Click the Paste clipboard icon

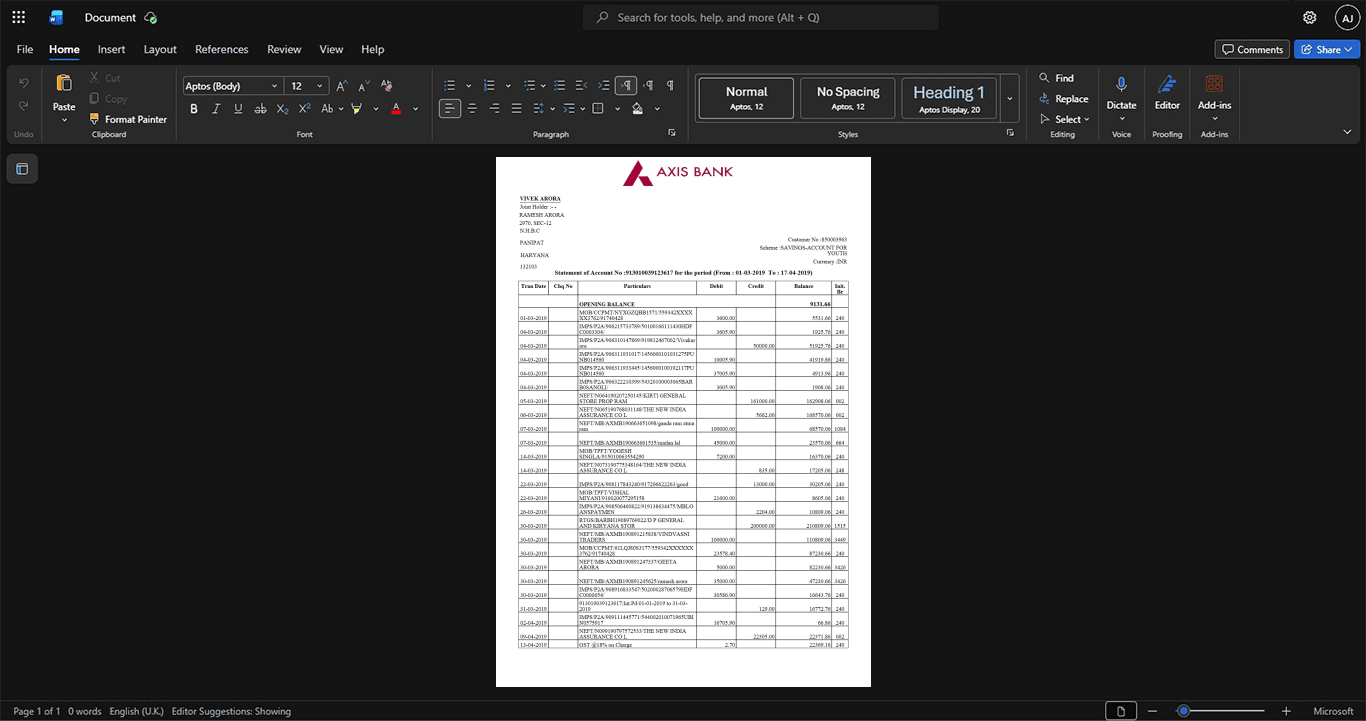click(x=64, y=84)
